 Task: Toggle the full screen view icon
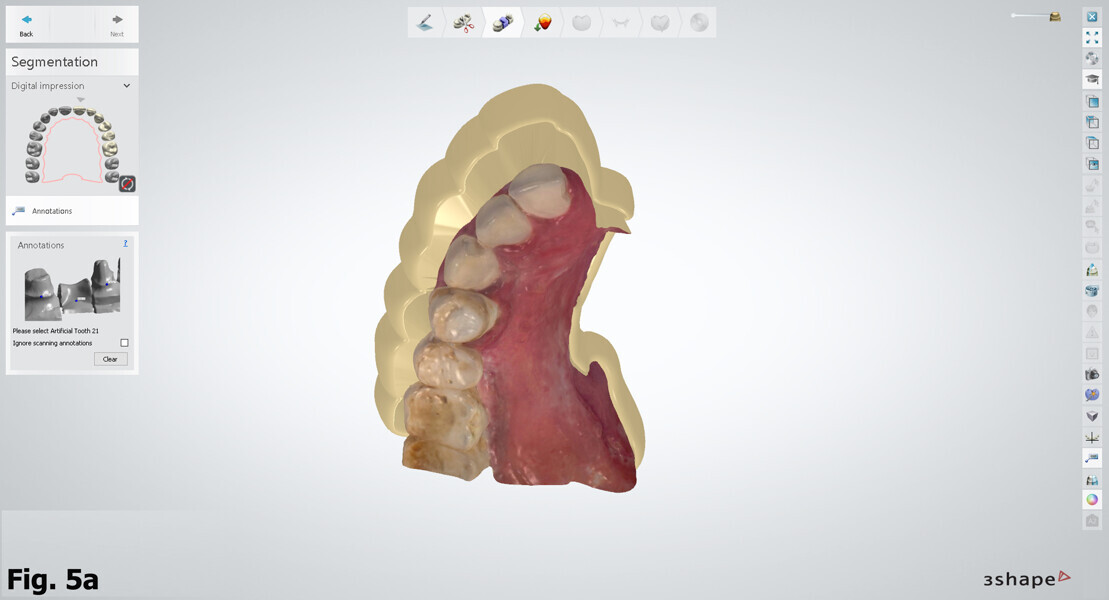(x=1092, y=38)
